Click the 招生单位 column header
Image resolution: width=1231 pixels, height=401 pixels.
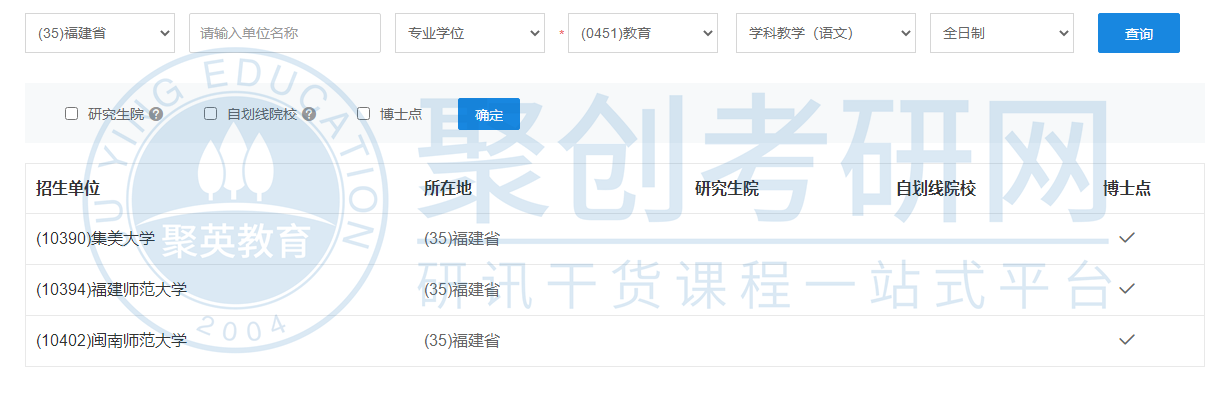click(68, 188)
